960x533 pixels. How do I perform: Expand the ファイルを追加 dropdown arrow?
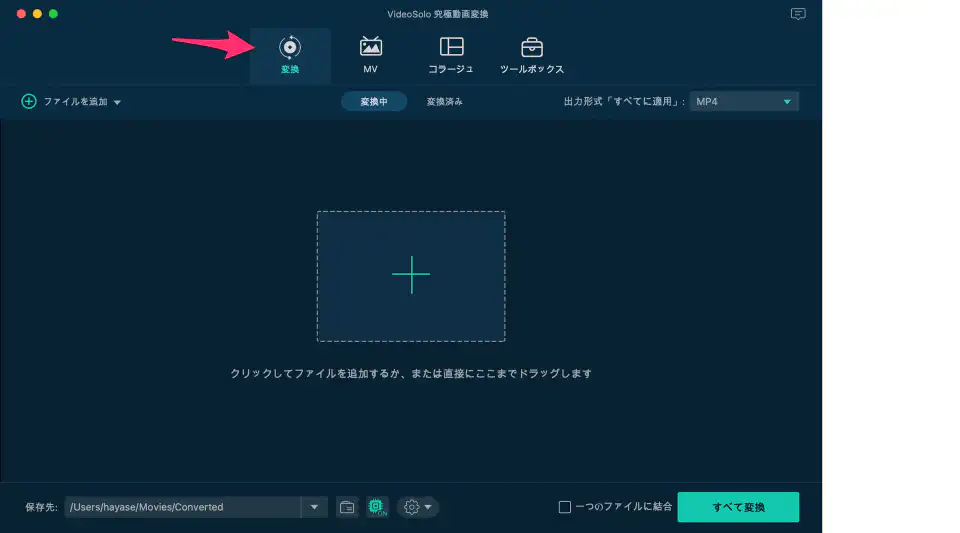coord(117,102)
